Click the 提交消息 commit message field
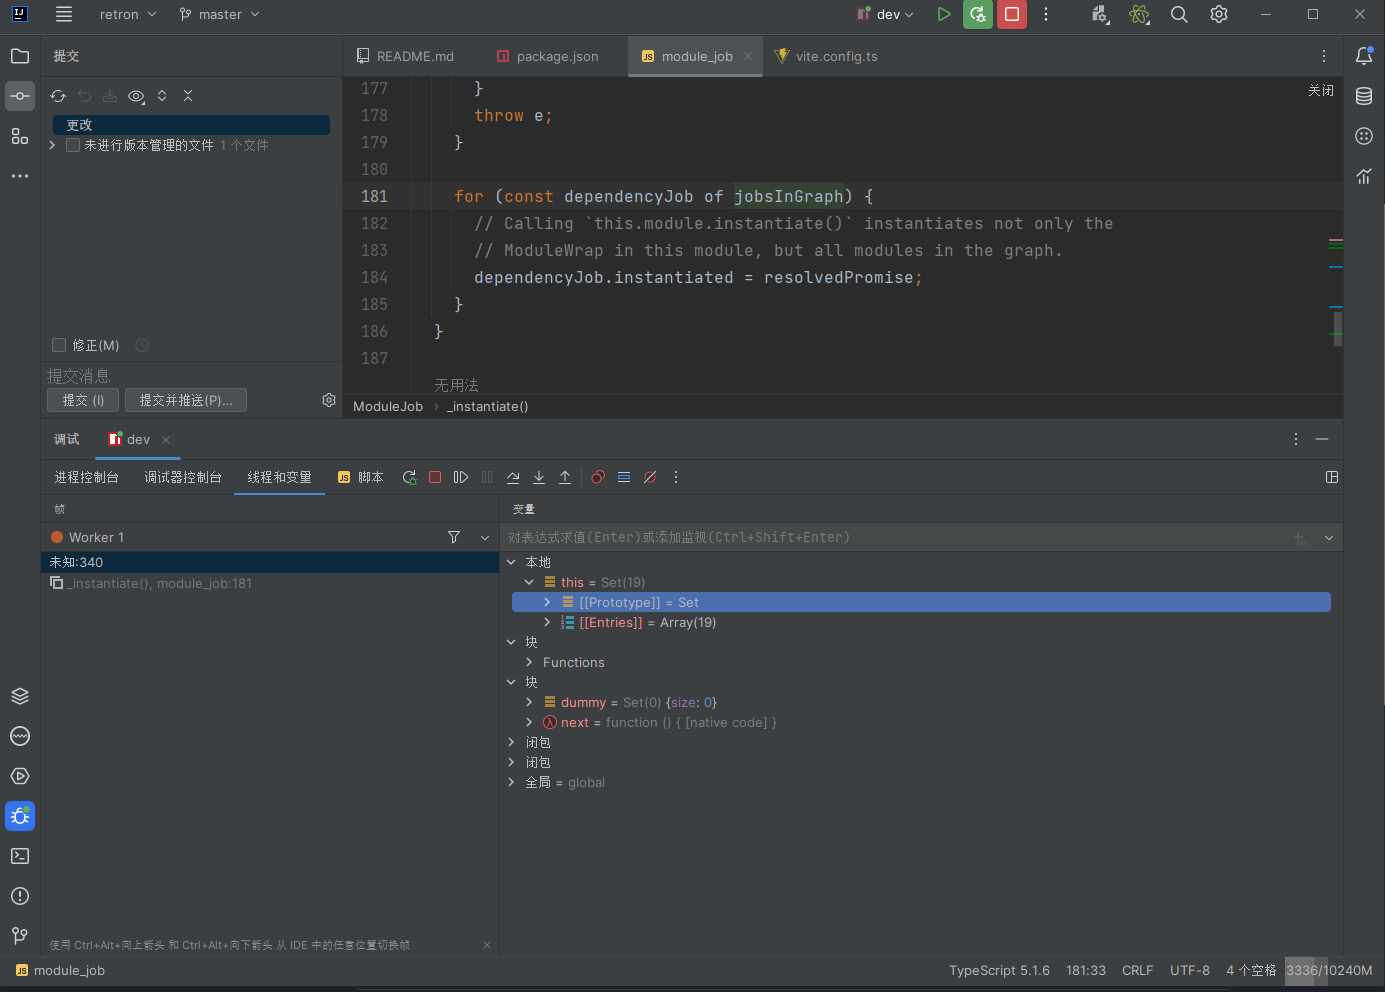1385x992 pixels. [x=192, y=375]
